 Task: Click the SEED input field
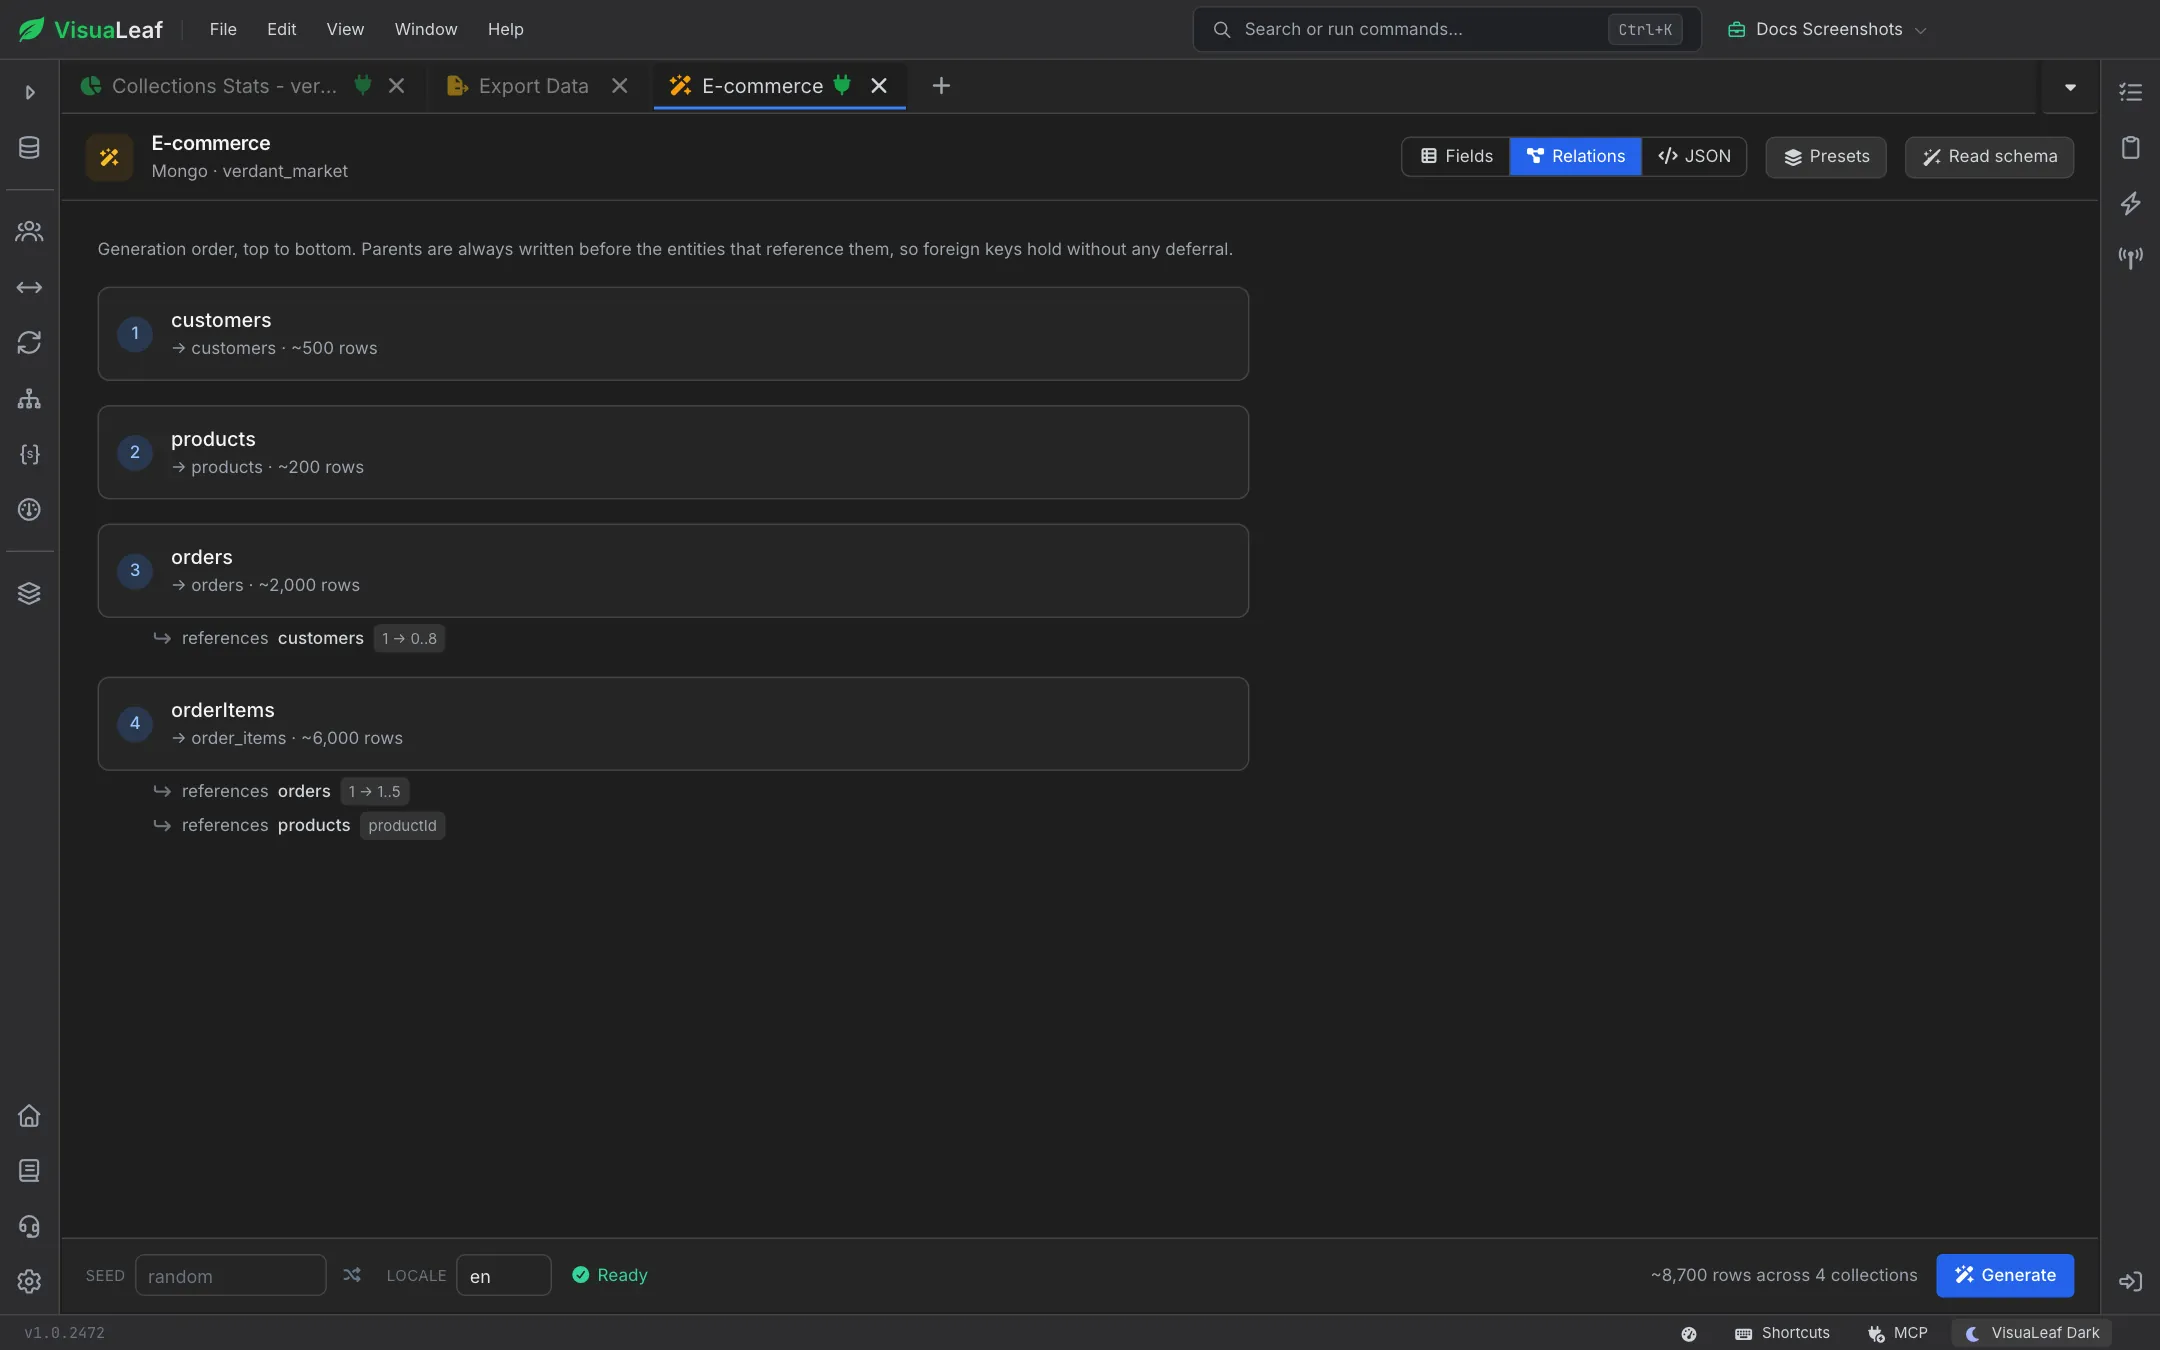231,1275
